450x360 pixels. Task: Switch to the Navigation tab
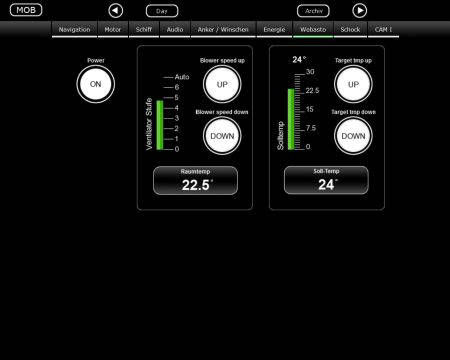click(x=74, y=30)
